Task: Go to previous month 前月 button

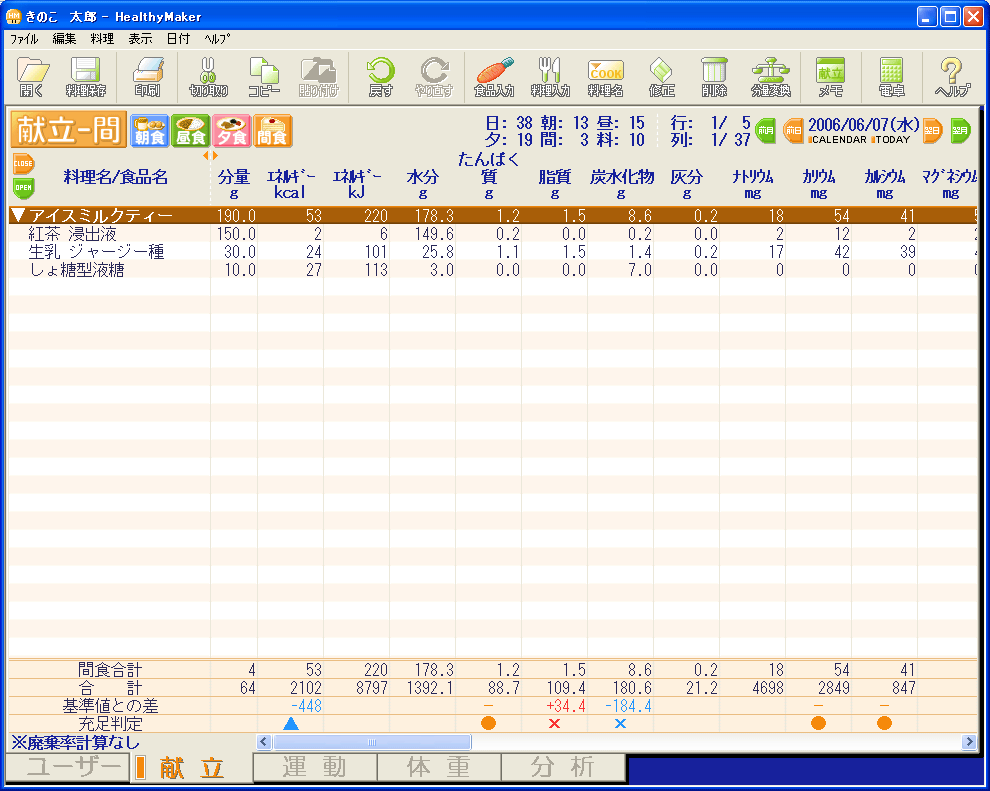Action: pyautogui.click(x=766, y=131)
